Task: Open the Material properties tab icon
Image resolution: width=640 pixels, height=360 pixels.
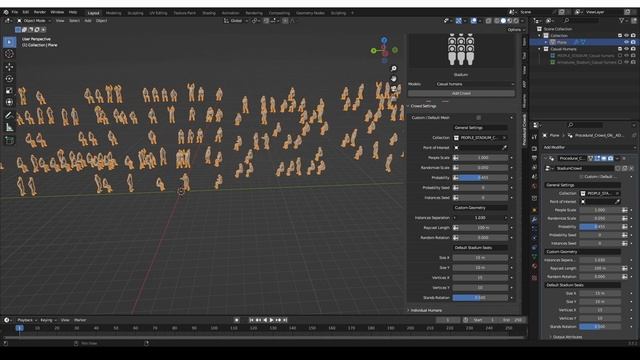Action: [x=534, y=267]
